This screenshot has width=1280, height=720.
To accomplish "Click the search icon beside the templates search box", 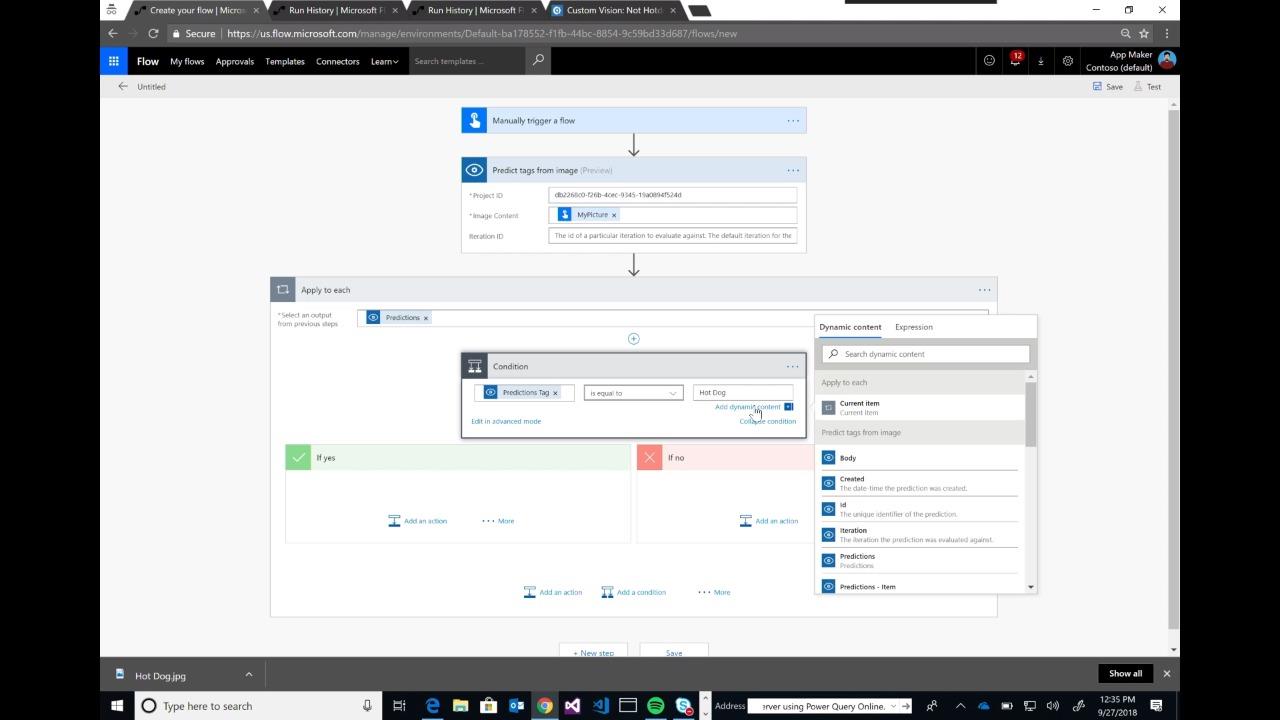I will 538,60.
